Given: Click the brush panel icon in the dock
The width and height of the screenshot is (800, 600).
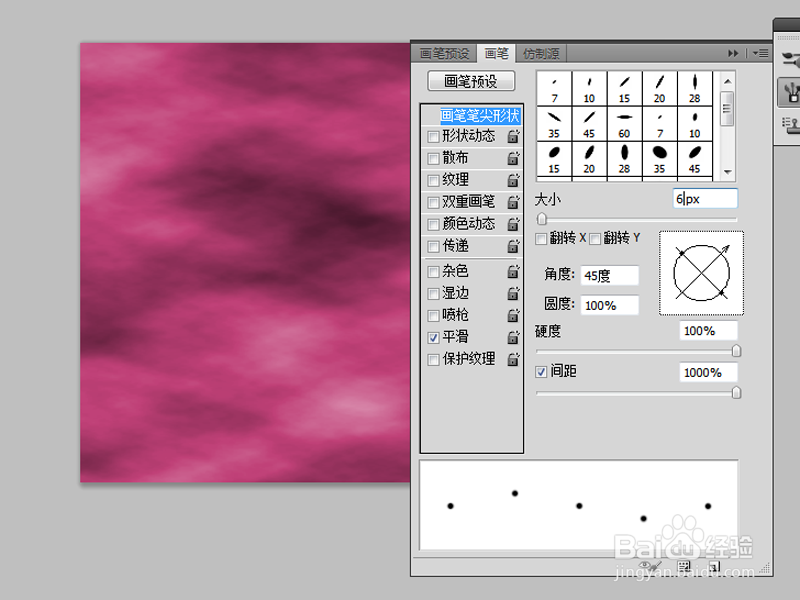Looking at the screenshot, I should point(791,92).
